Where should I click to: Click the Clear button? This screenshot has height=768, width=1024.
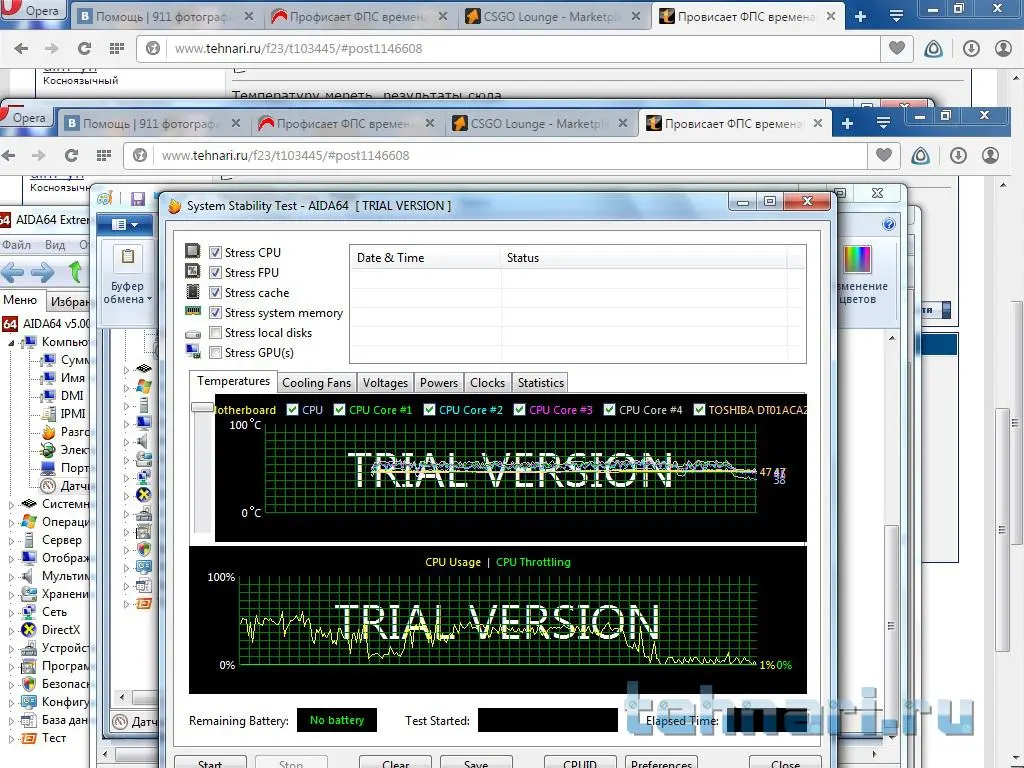395,762
